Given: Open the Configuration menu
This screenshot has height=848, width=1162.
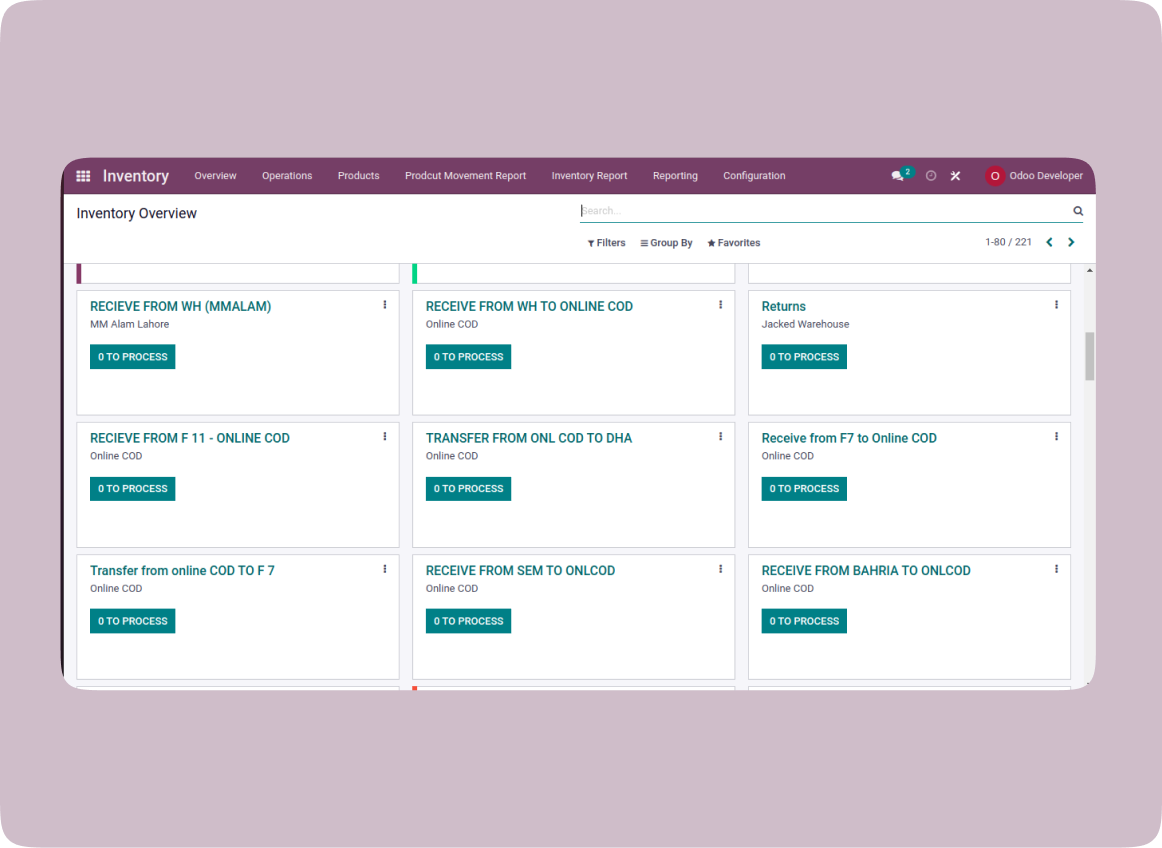Looking at the screenshot, I should click(x=754, y=176).
